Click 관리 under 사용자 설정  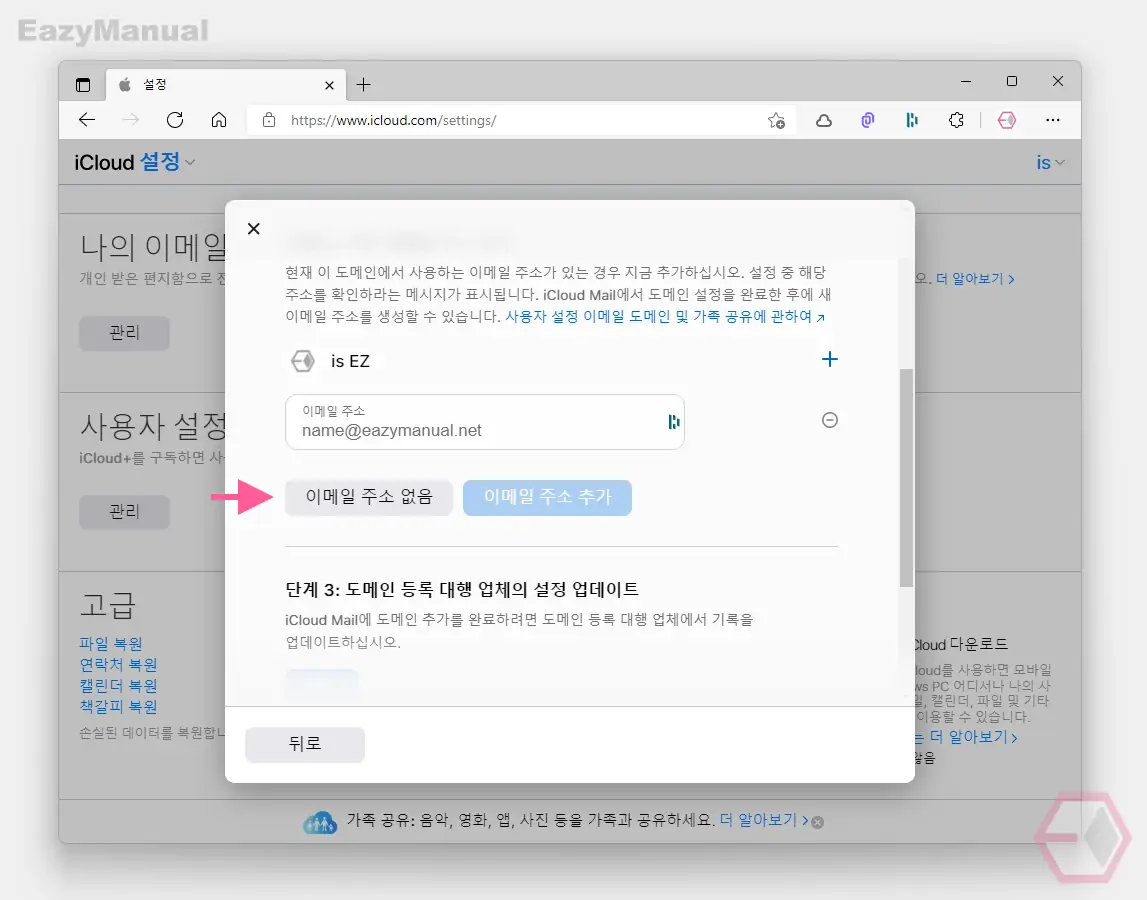tap(124, 512)
